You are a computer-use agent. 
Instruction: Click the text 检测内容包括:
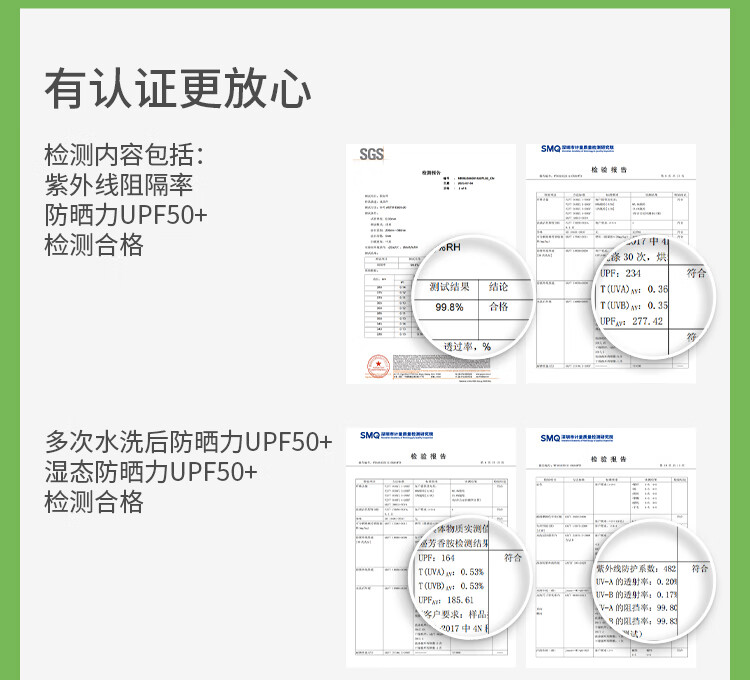click(x=124, y=155)
